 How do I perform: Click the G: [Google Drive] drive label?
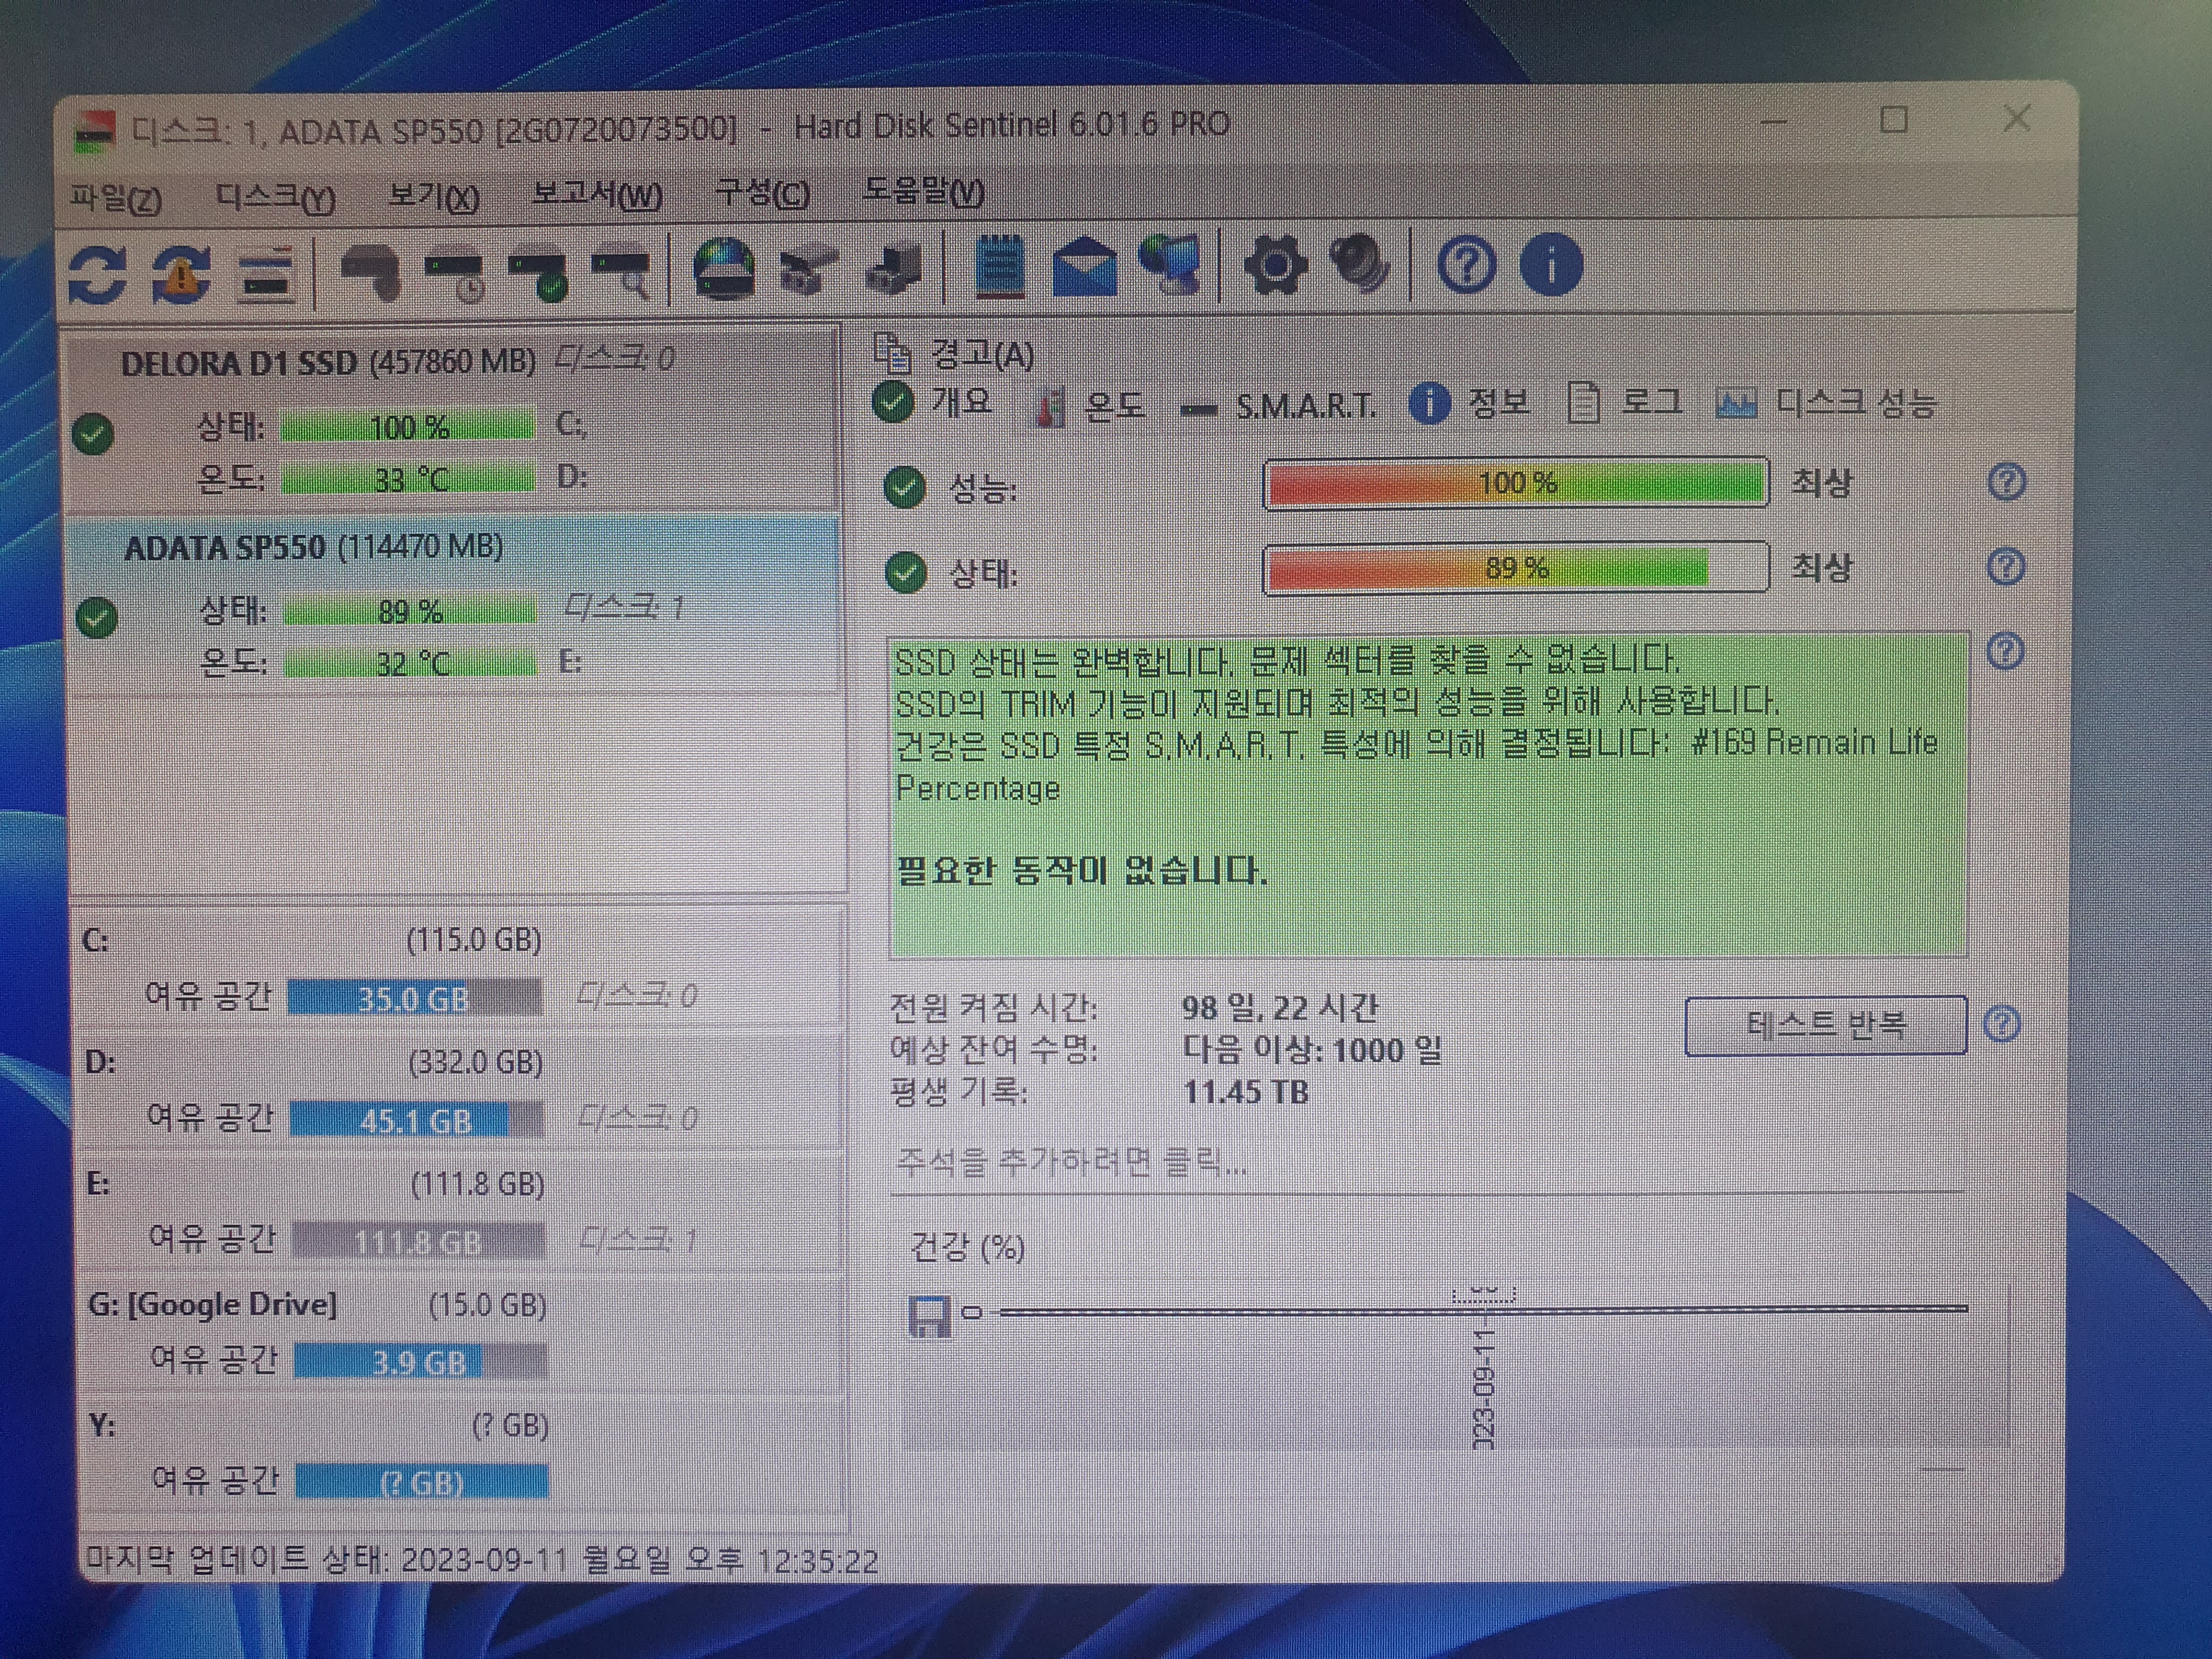coord(213,1305)
